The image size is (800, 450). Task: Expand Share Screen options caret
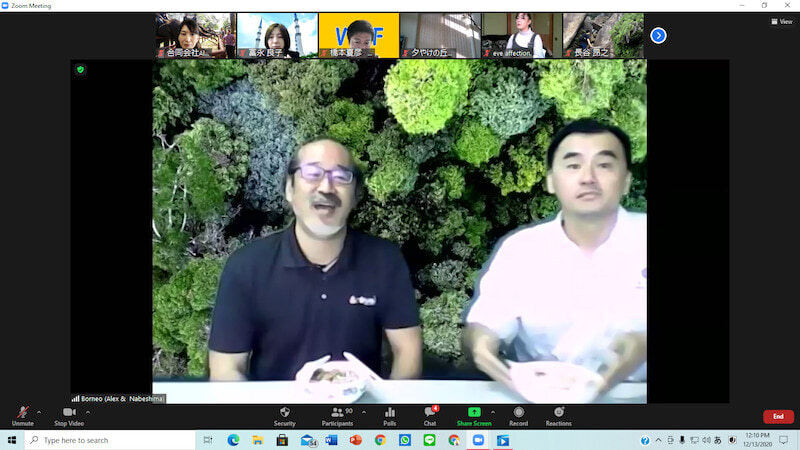[x=492, y=411]
